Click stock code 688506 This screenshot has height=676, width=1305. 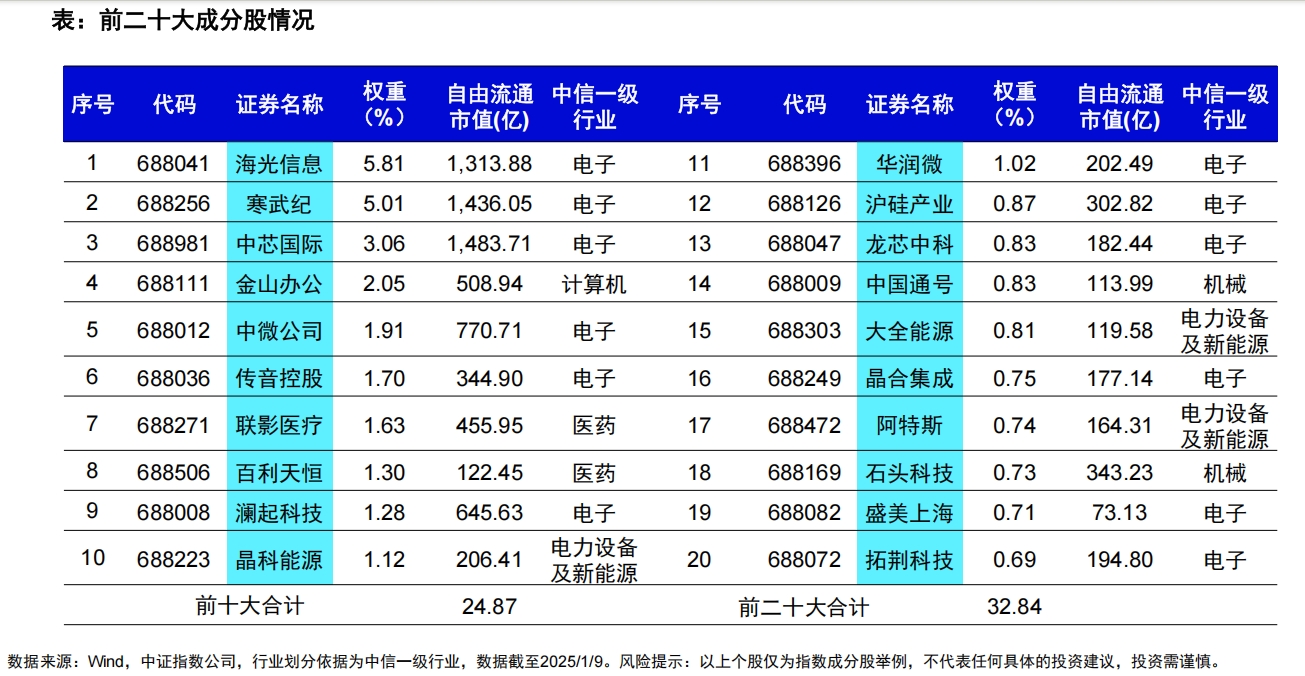[x=174, y=472]
